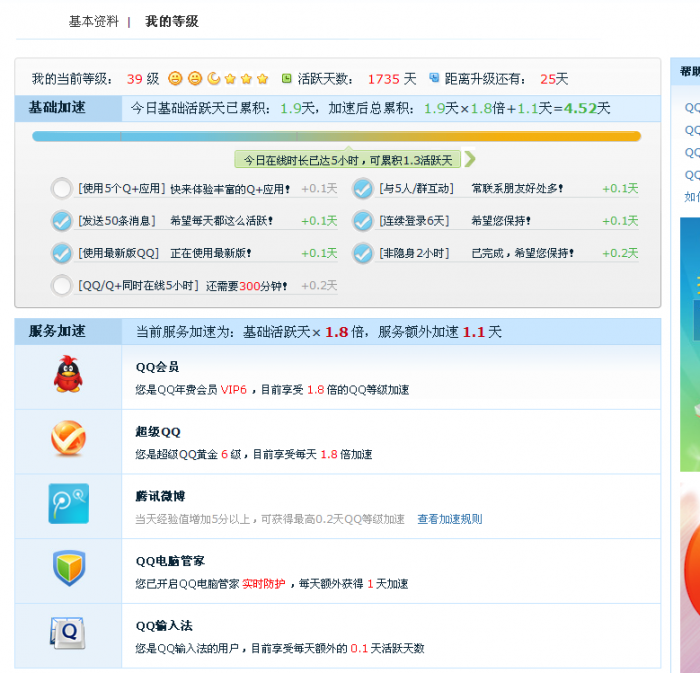Image resolution: width=700 pixels, height=673 pixels.
Task: Click the second star level icon
Action: tap(246, 79)
